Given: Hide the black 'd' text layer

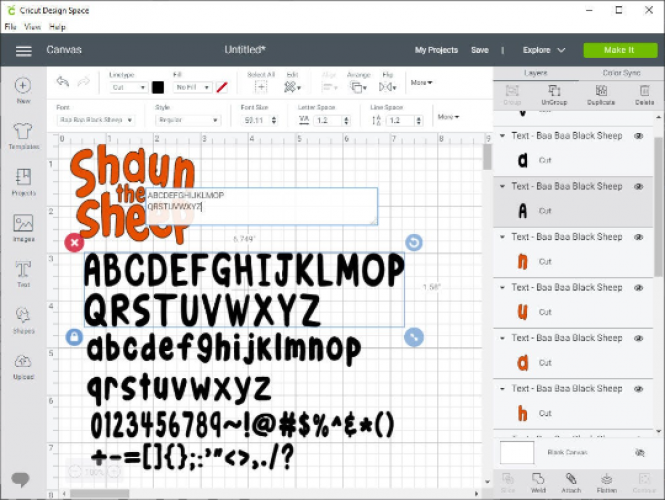Looking at the screenshot, I should [639, 136].
